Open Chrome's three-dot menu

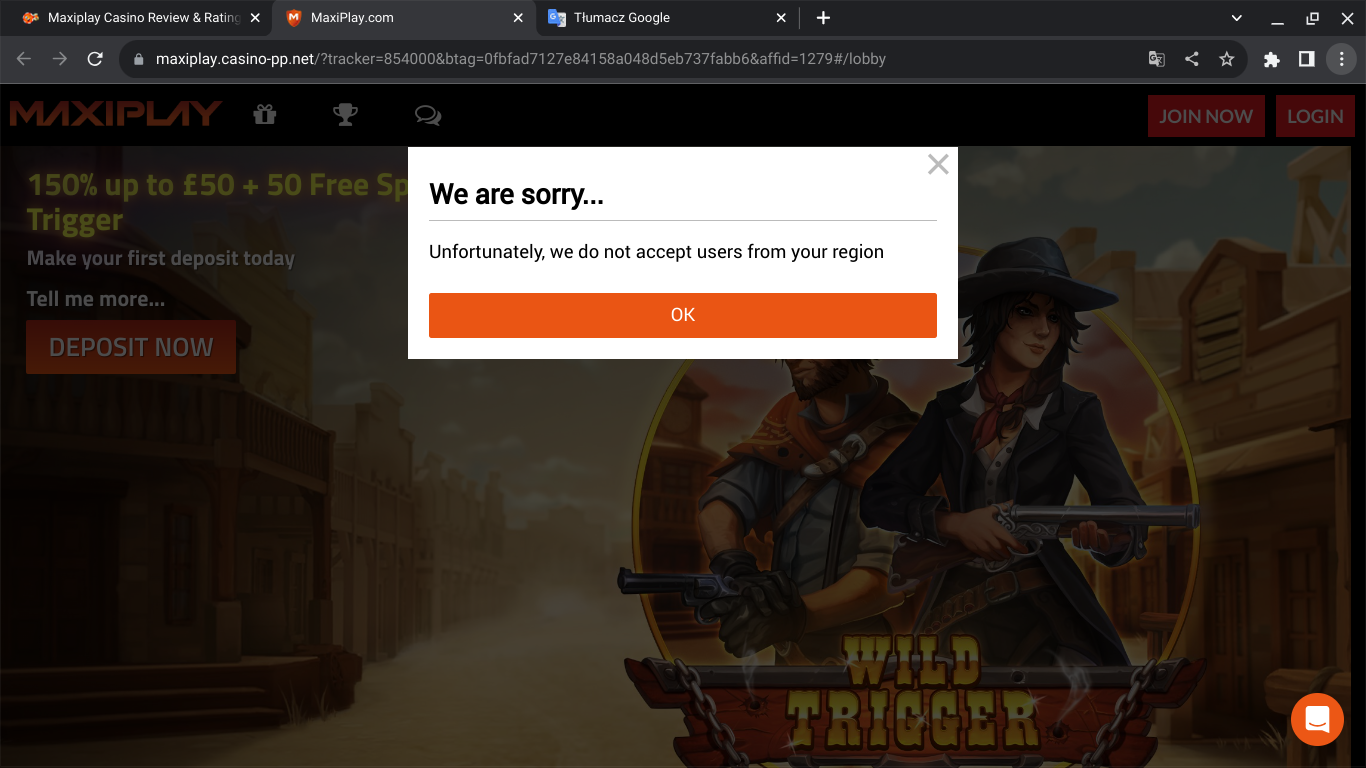click(x=1341, y=59)
